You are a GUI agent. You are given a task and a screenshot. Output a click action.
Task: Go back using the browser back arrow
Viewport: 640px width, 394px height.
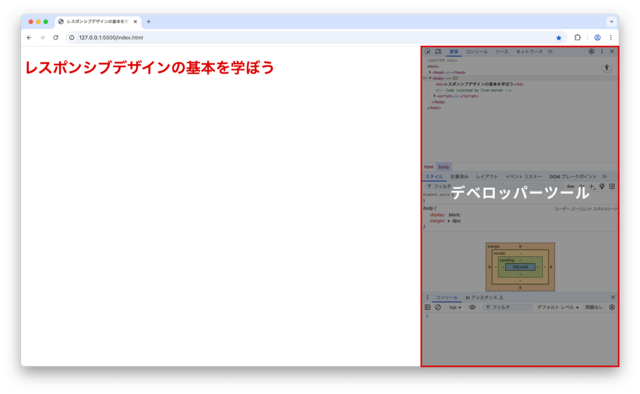tap(29, 38)
